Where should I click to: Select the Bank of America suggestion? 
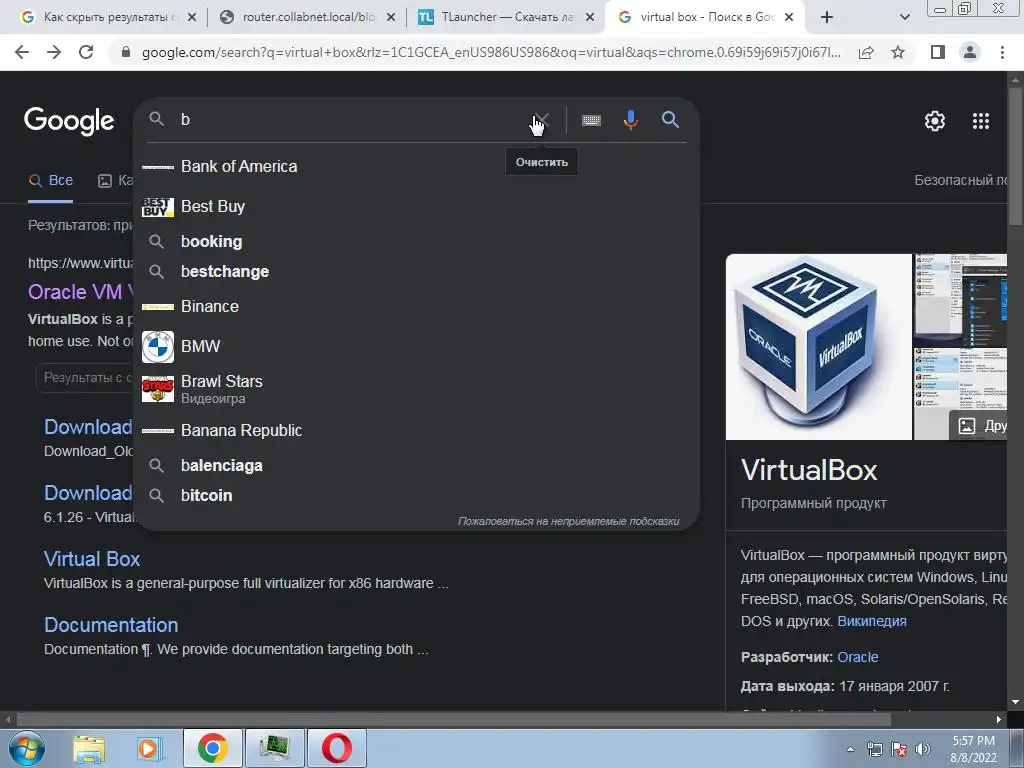(x=416, y=167)
